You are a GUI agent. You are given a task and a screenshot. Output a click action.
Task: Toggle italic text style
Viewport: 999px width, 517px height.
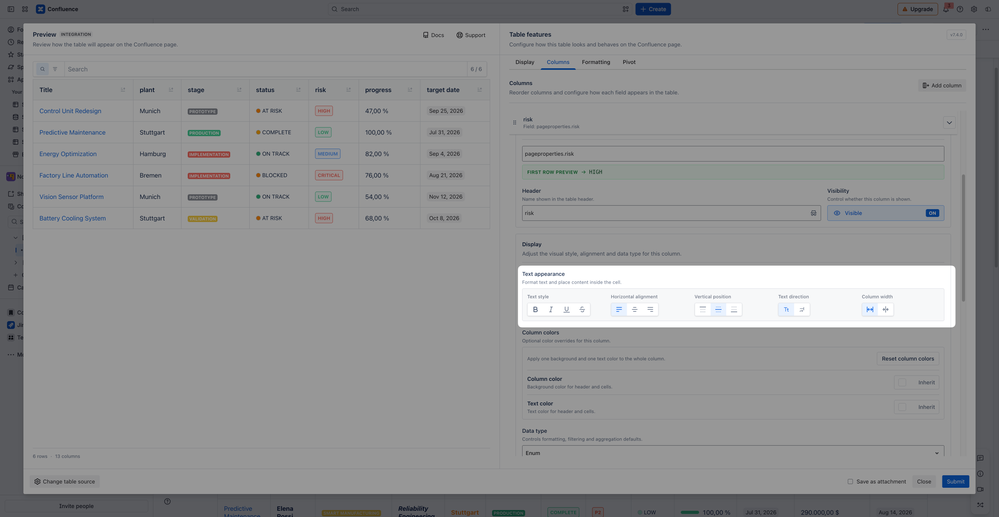(x=551, y=310)
